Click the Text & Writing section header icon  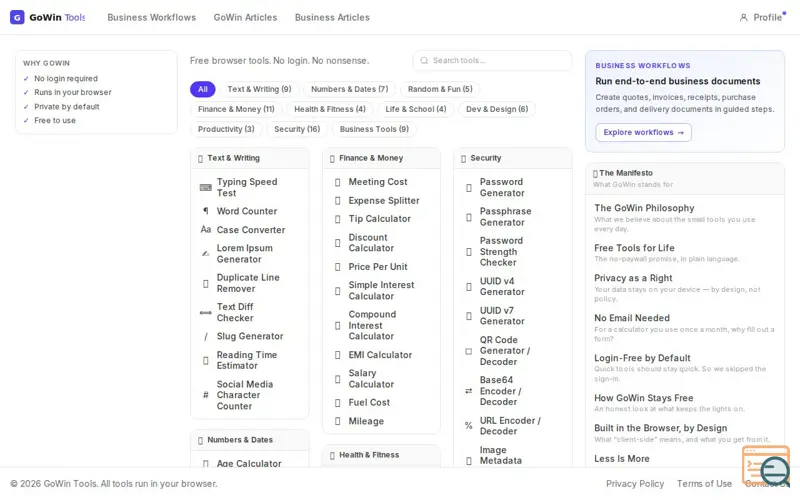click(201, 159)
